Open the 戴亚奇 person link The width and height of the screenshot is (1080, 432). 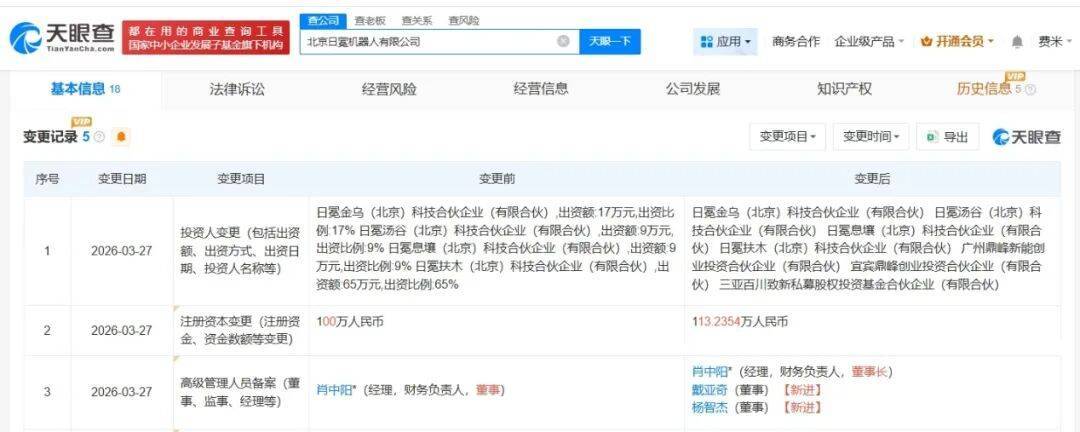709,390
